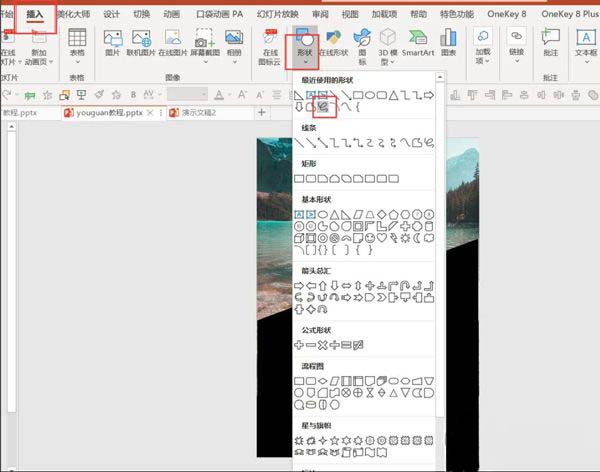Select the lightning bolt shape
600x472 pixels.
point(393,238)
